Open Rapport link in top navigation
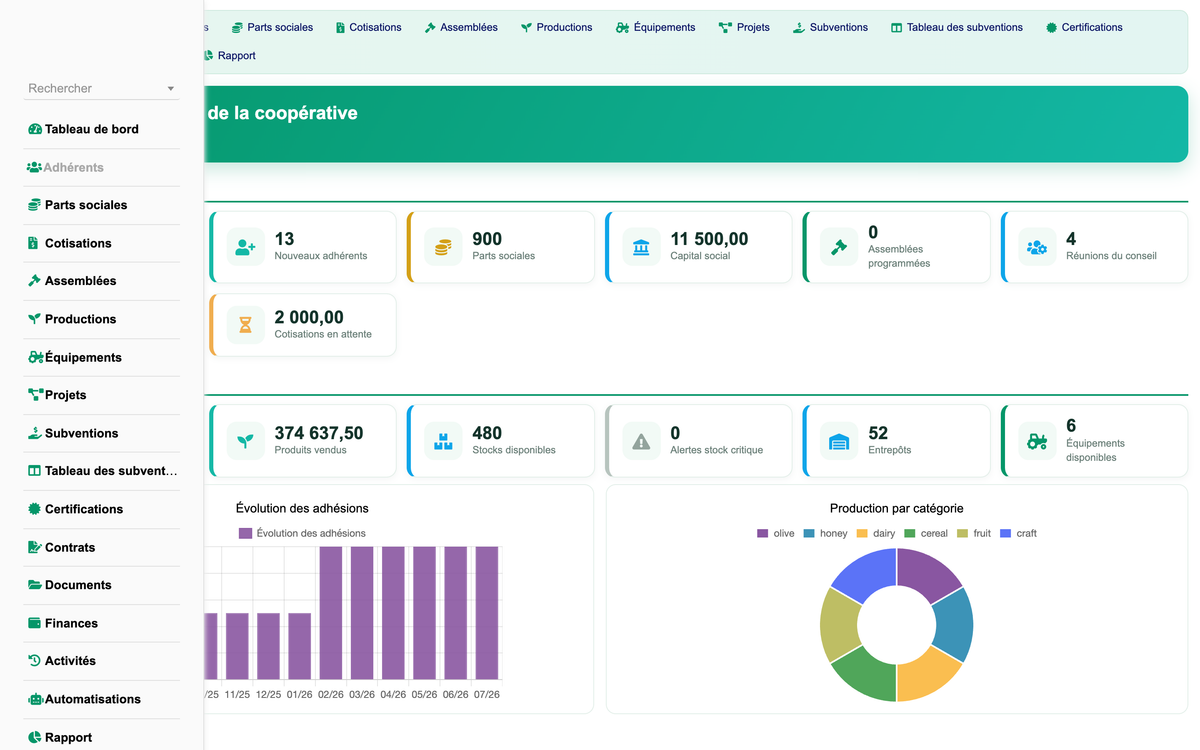Viewport: 1200px width, 750px height. click(x=229, y=55)
